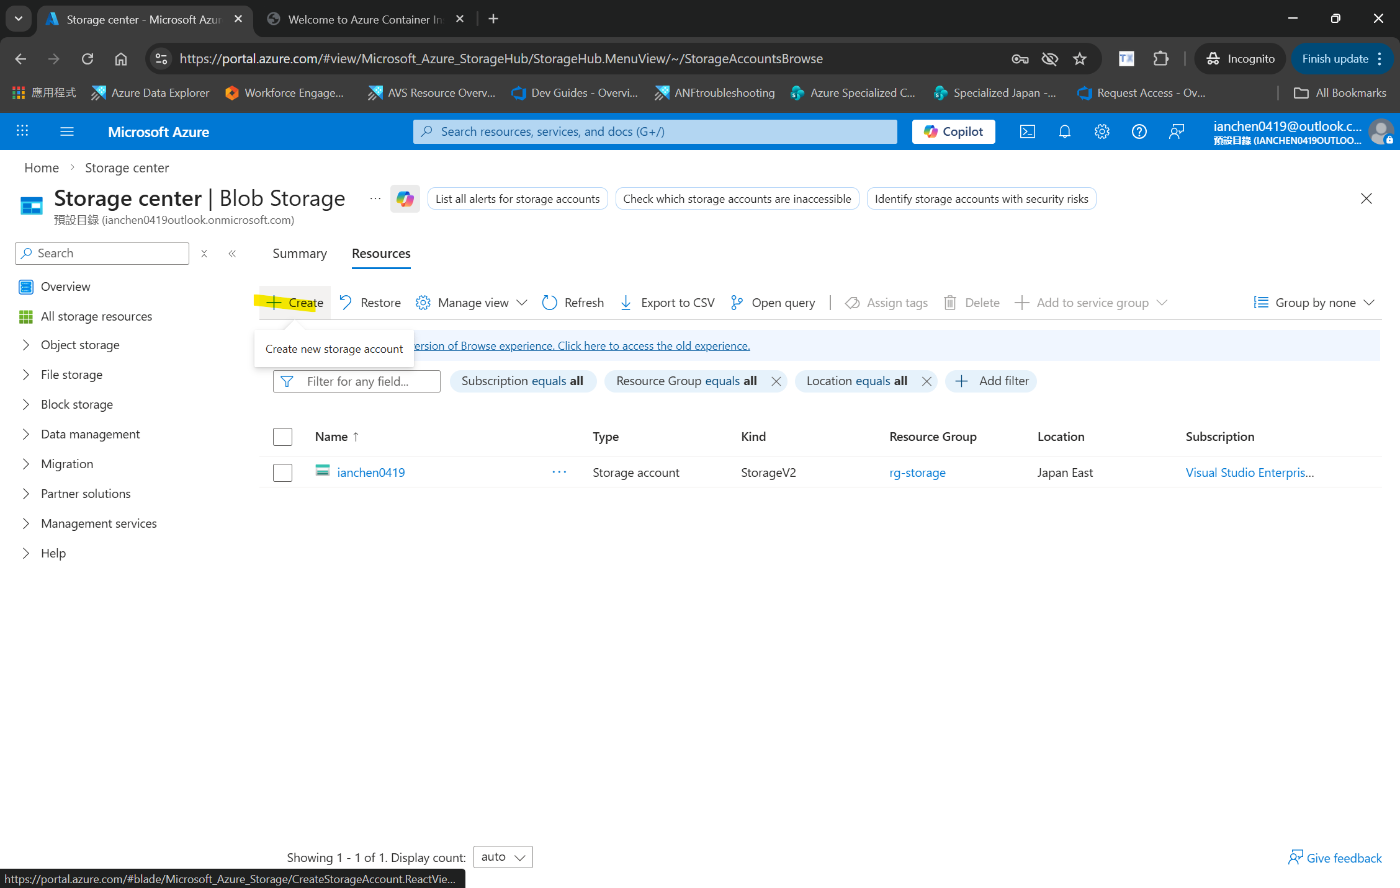The width and height of the screenshot is (1400, 888).
Task: Switch to the Resources tab
Action: coord(381,254)
